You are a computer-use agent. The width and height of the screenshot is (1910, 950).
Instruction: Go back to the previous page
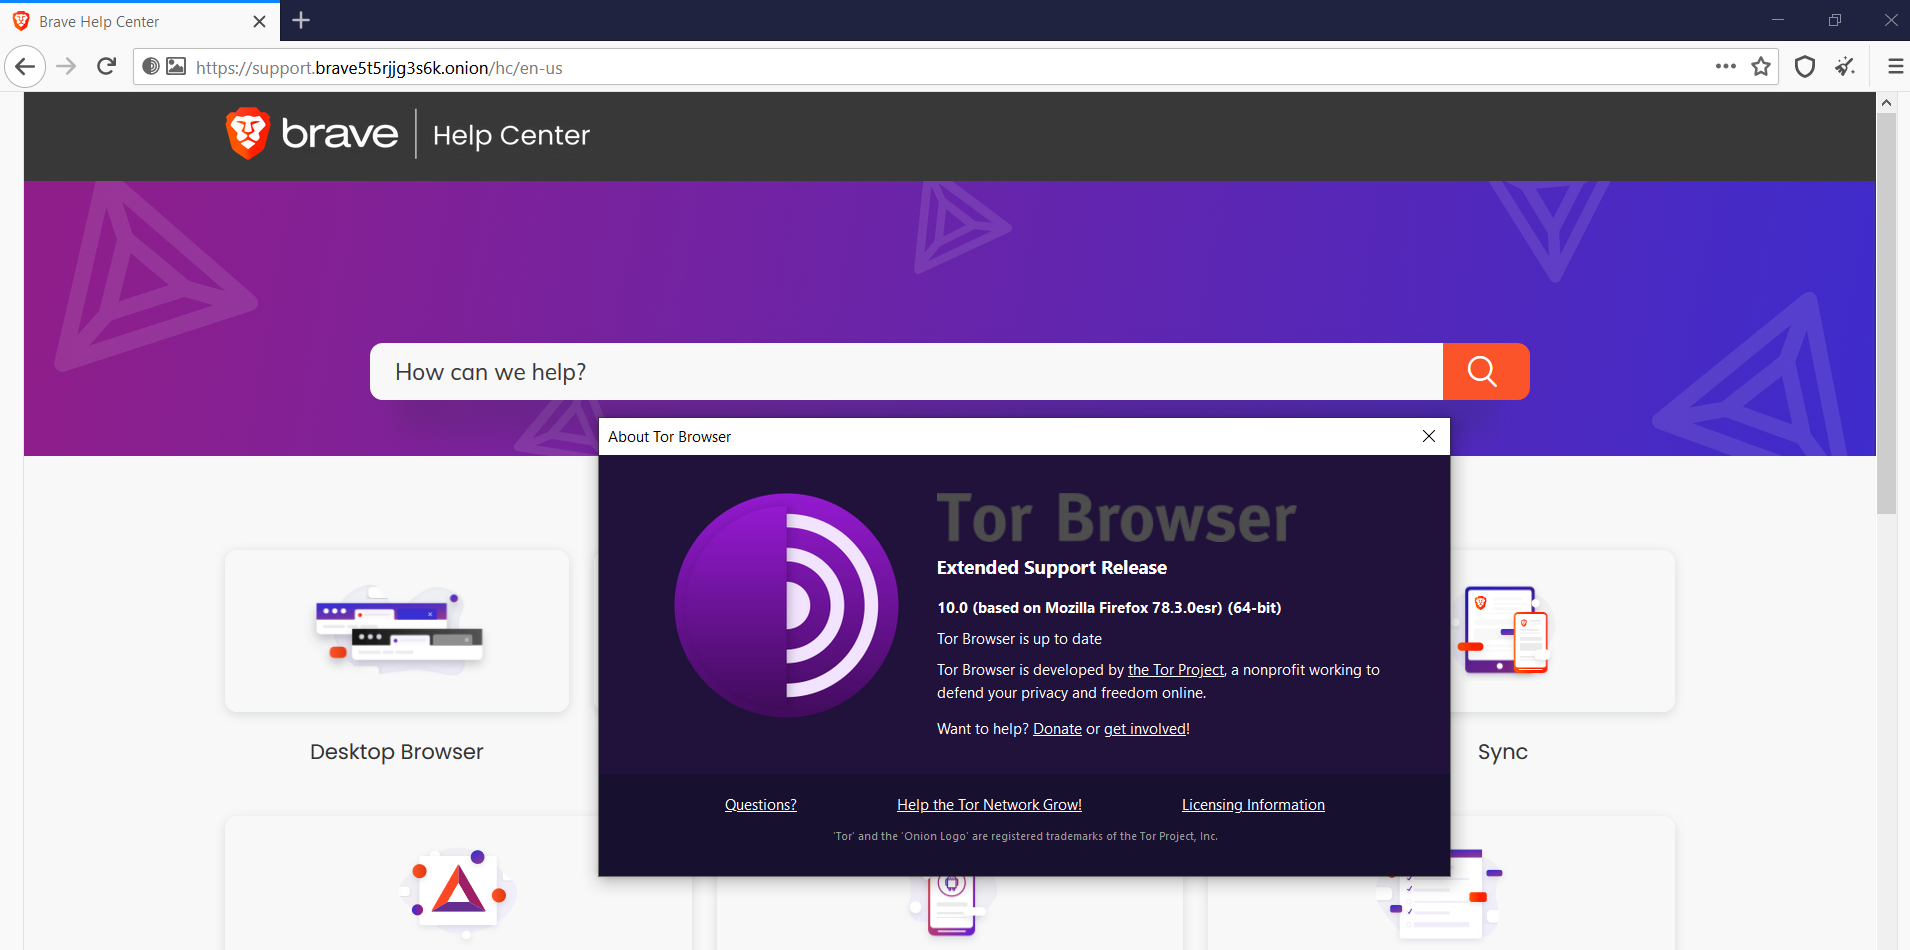tap(24, 66)
